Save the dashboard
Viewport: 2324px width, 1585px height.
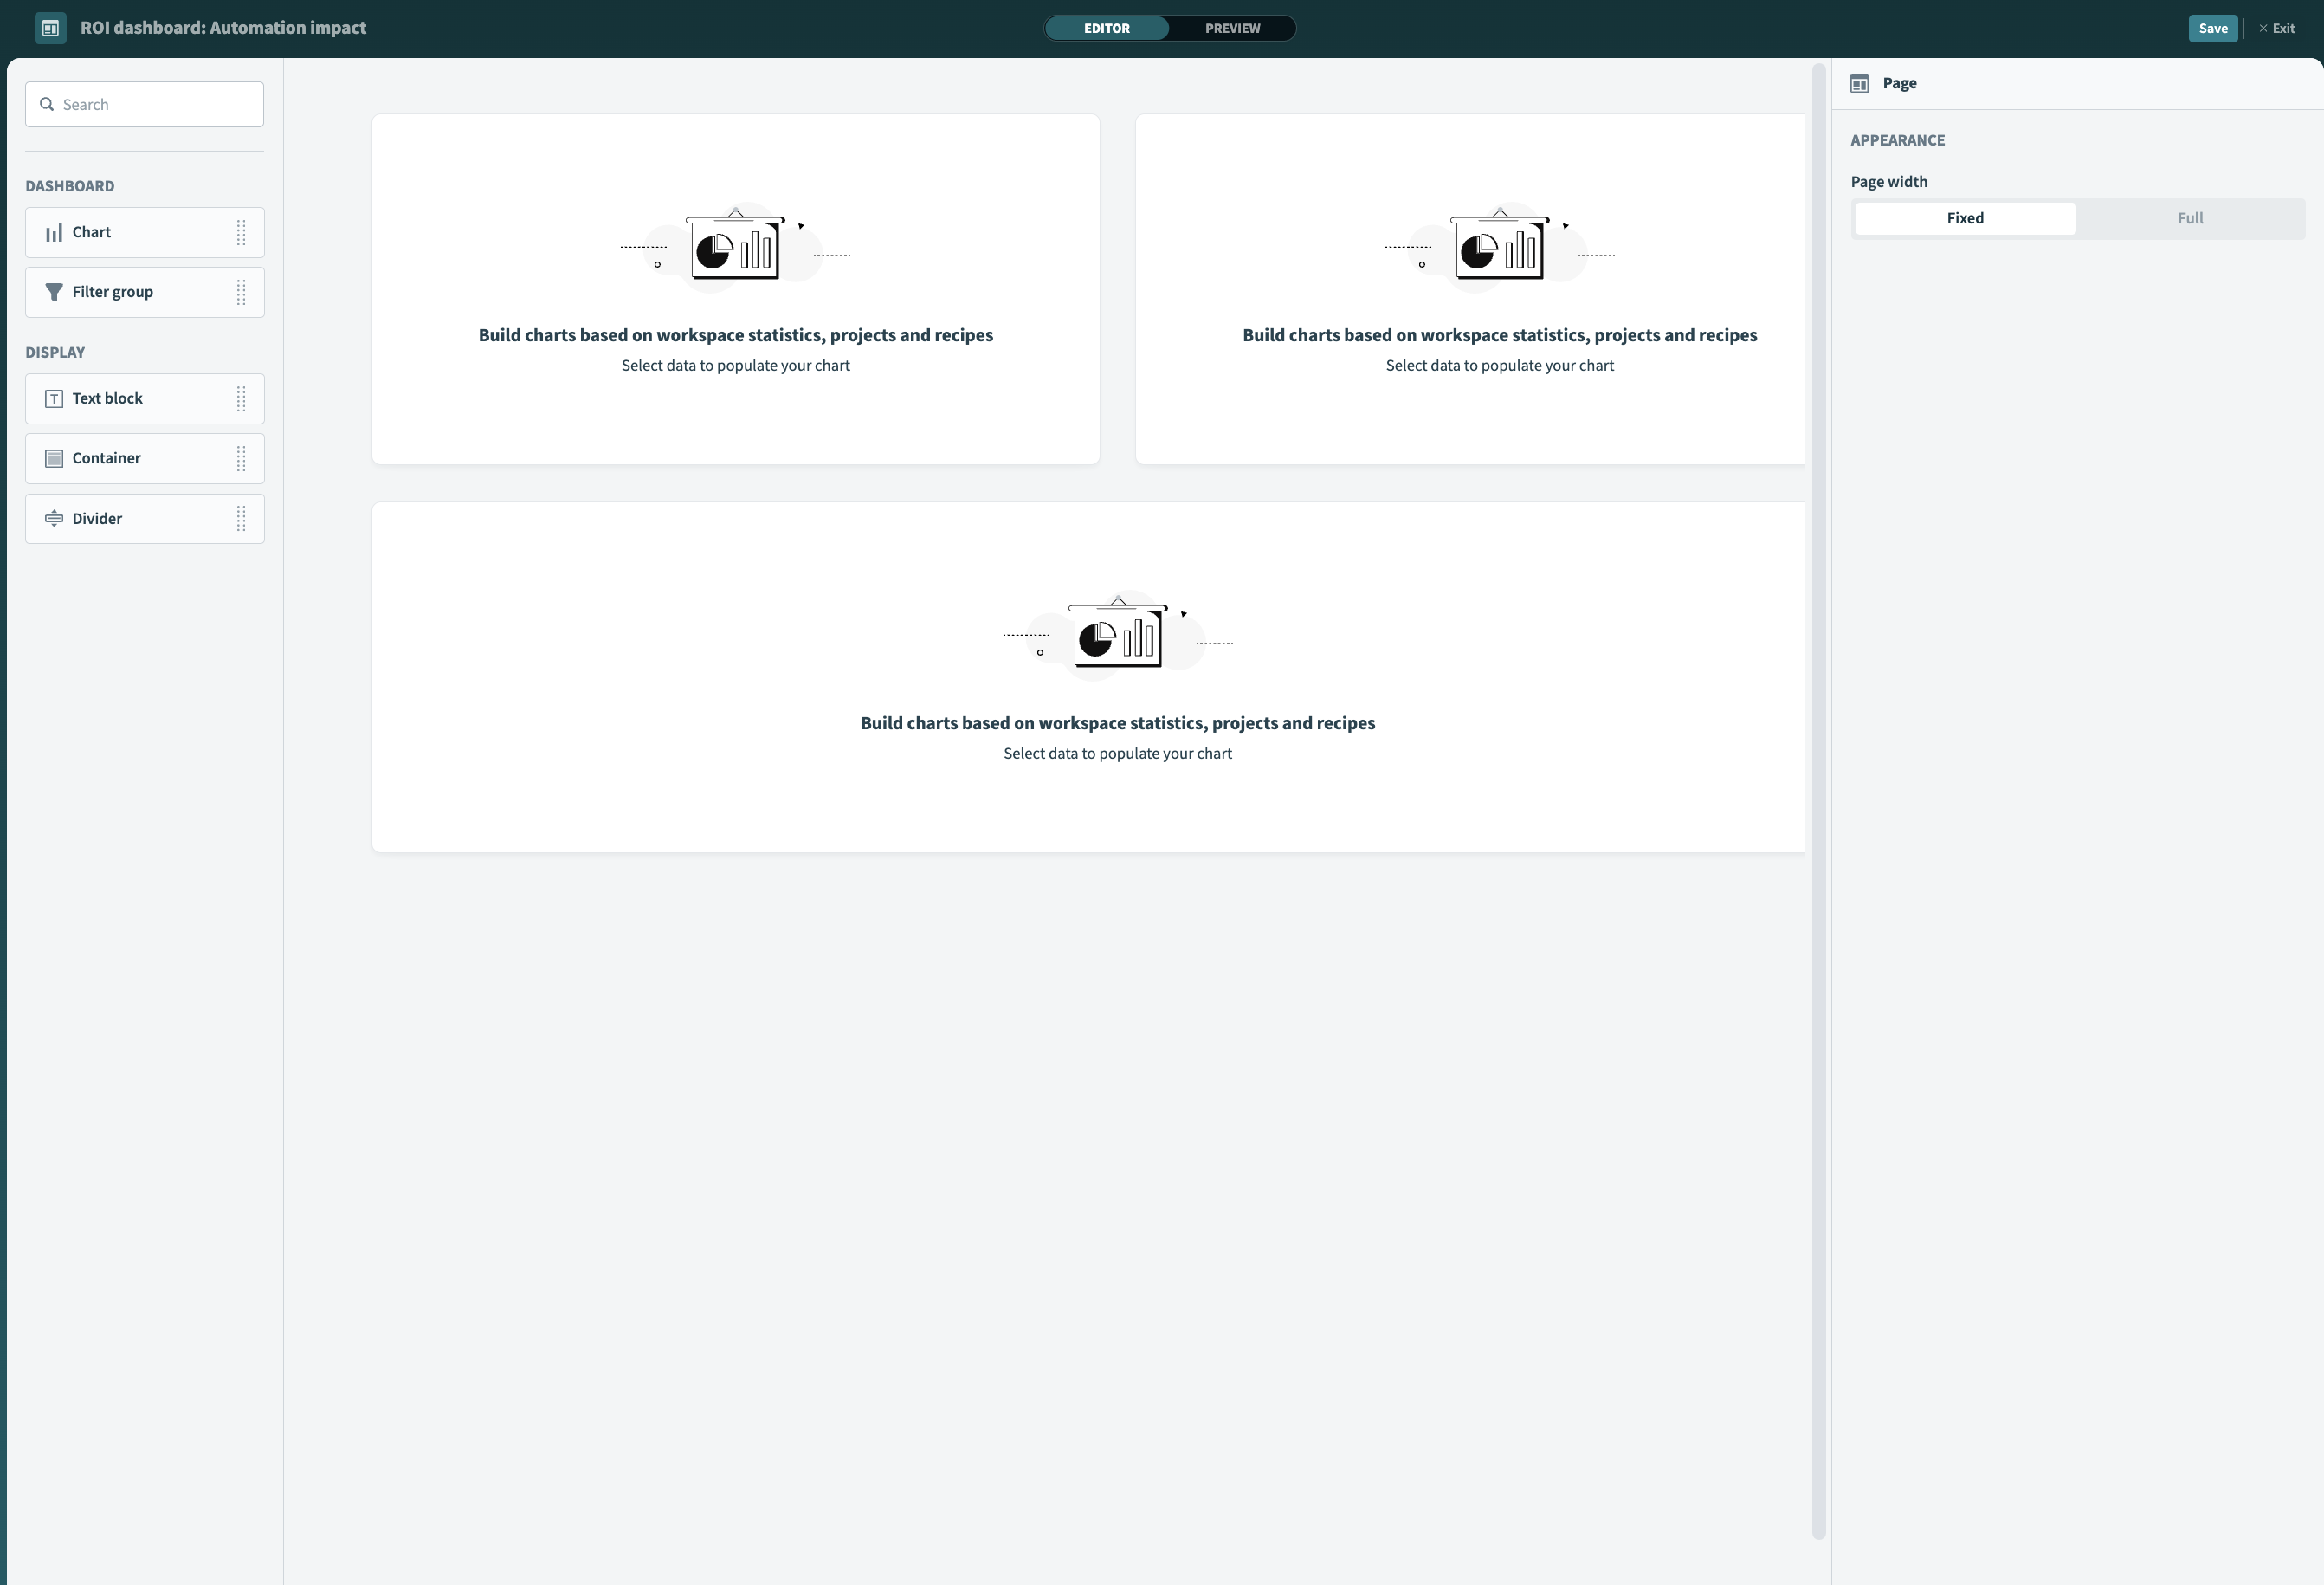(2212, 29)
